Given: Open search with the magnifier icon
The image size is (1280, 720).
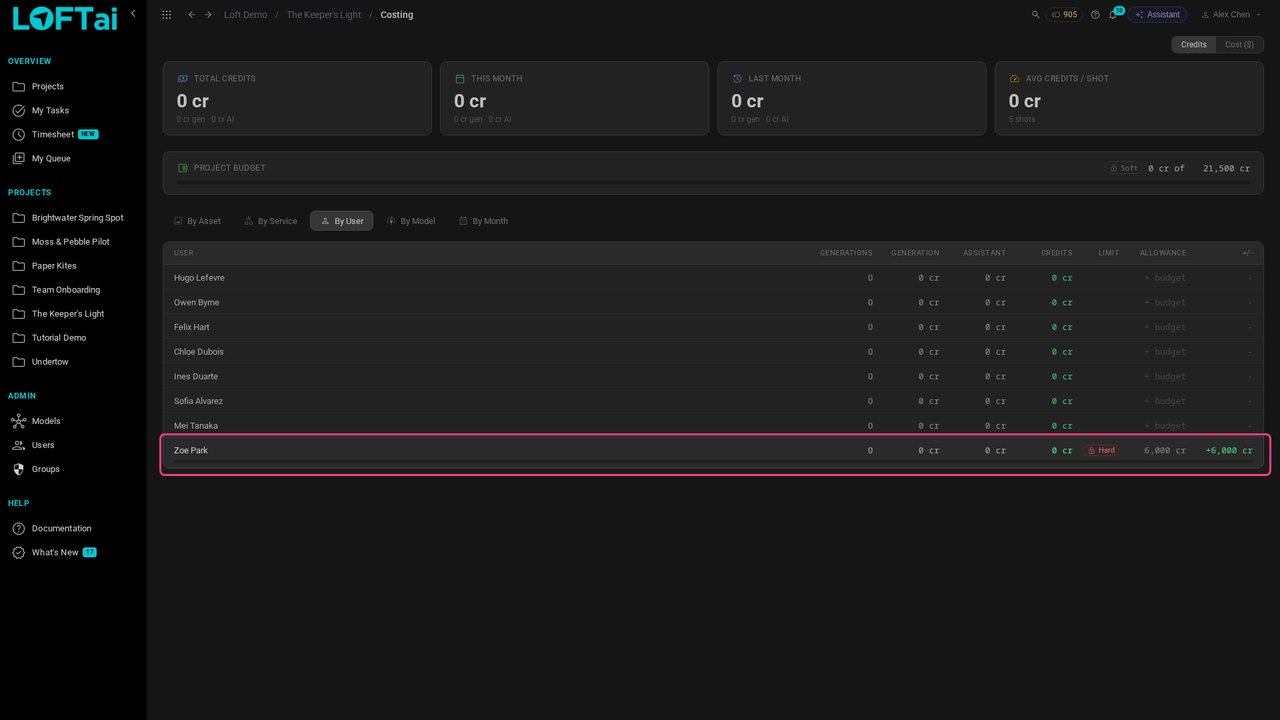Looking at the screenshot, I should tap(1036, 15).
